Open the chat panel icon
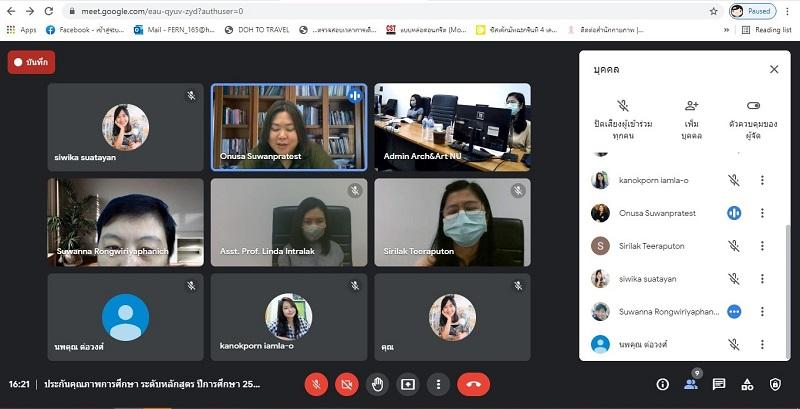Screen dimensions: 800x409 point(719,385)
